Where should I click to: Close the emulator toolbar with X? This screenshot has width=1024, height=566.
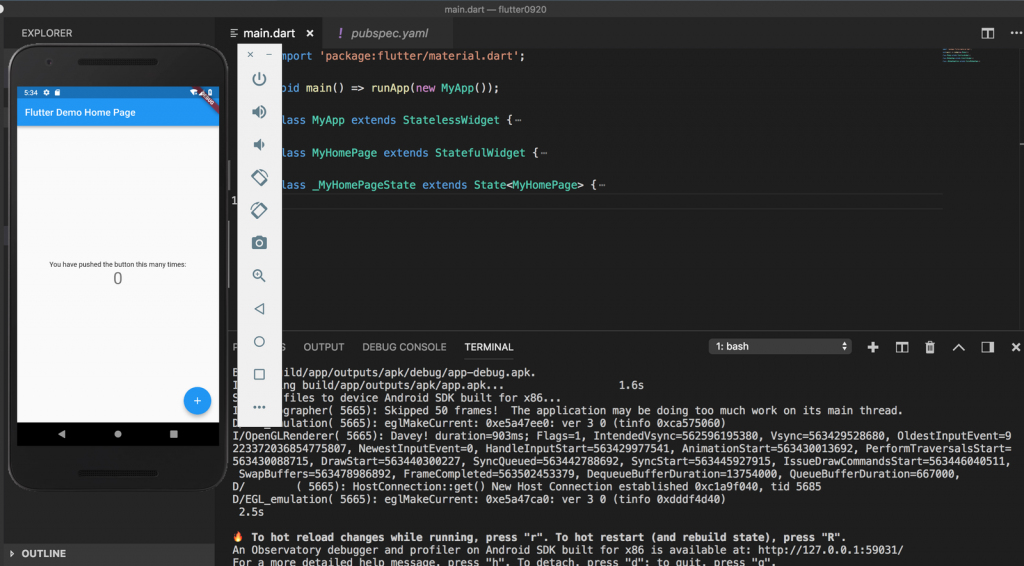click(250, 55)
